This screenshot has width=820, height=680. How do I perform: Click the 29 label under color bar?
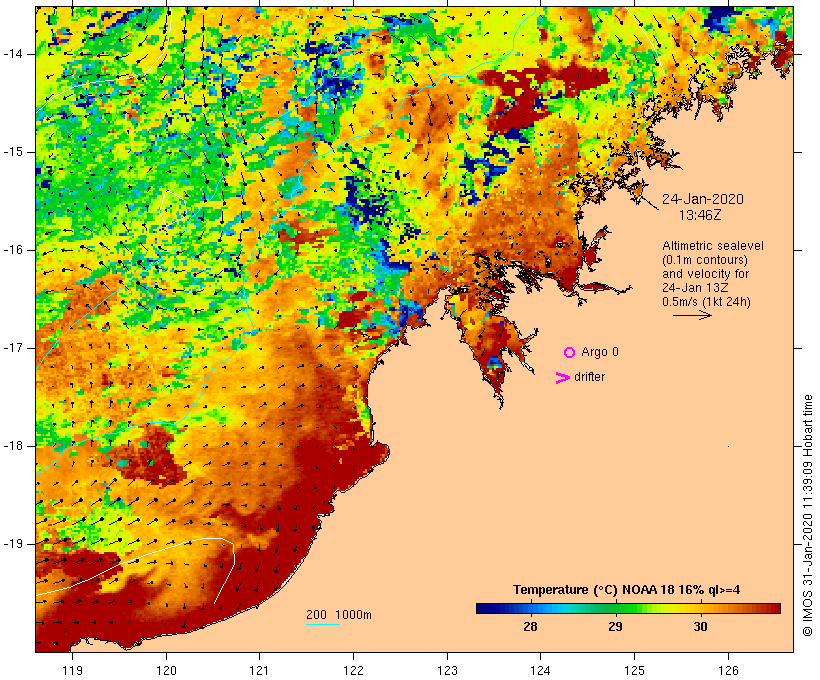(x=616, y=627)
